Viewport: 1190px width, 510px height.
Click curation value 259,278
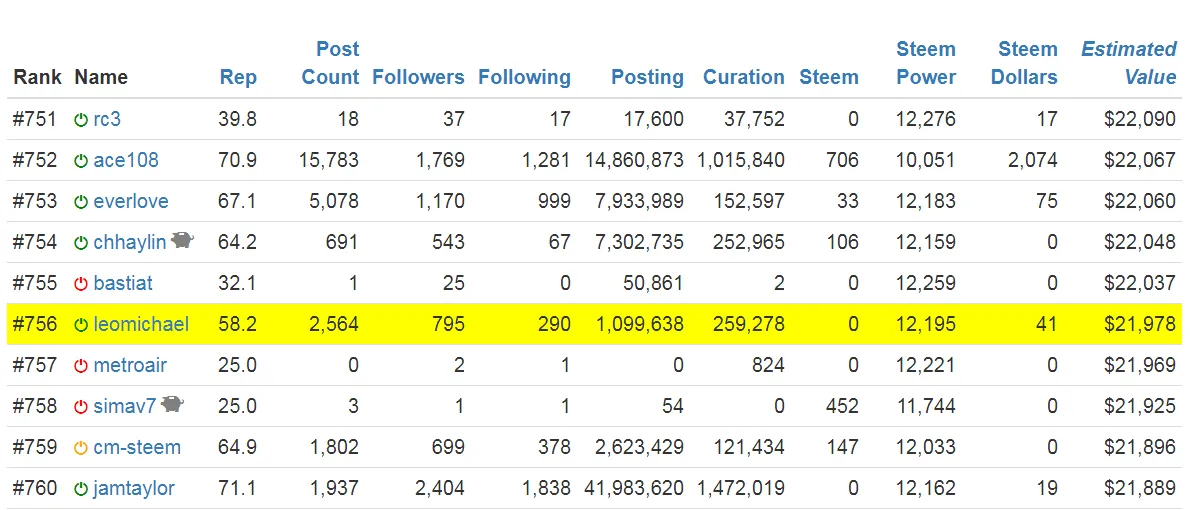tap(749, 325)
